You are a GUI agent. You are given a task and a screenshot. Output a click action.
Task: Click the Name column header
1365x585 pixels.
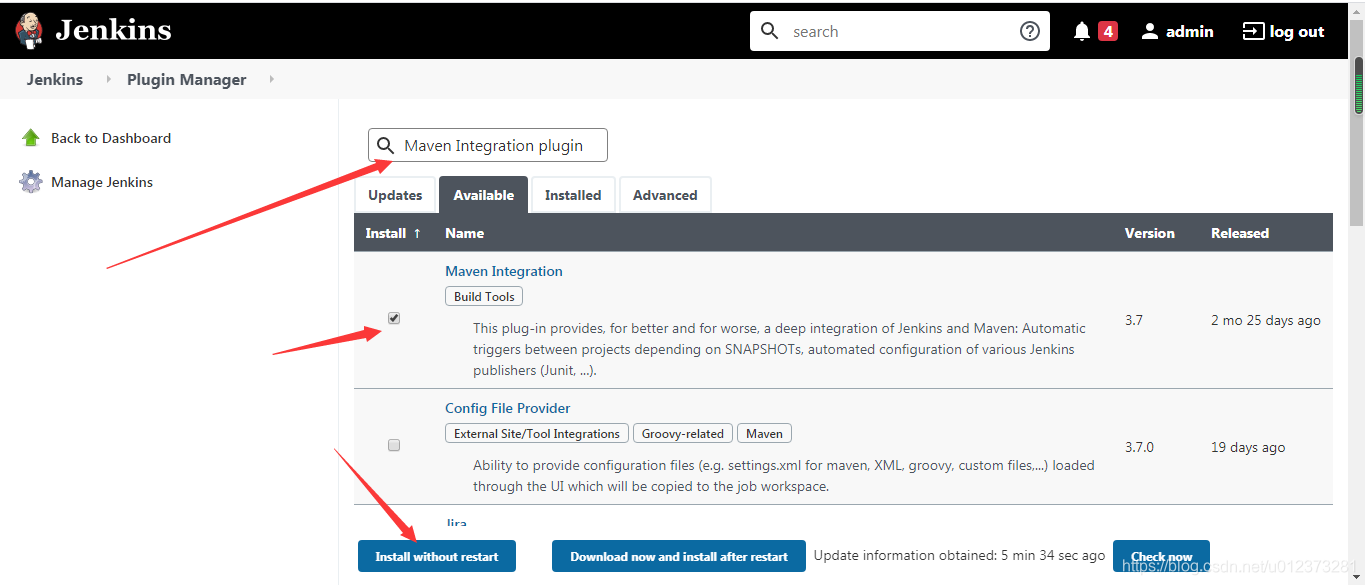point(465,233)
